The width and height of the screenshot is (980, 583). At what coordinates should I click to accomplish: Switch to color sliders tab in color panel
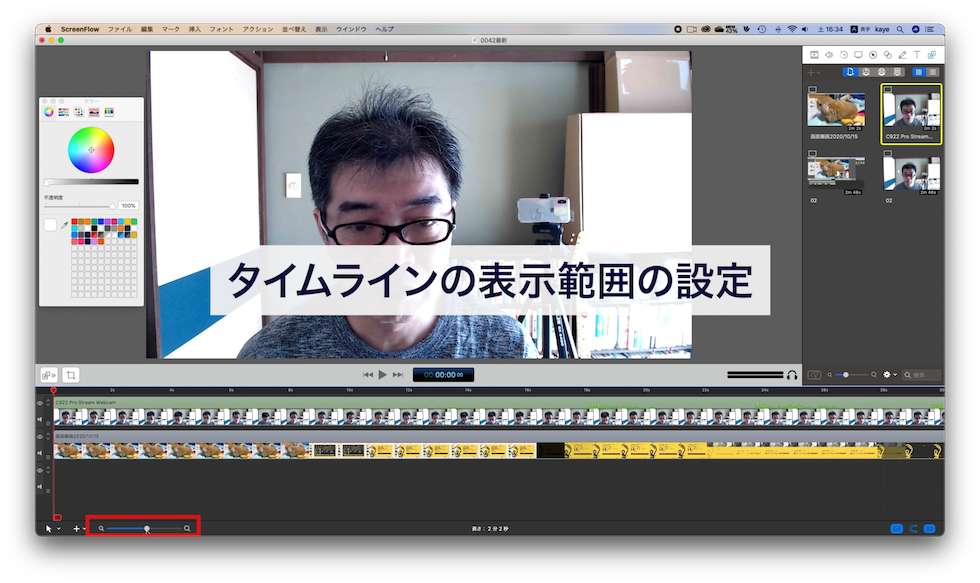coord(64,111)
